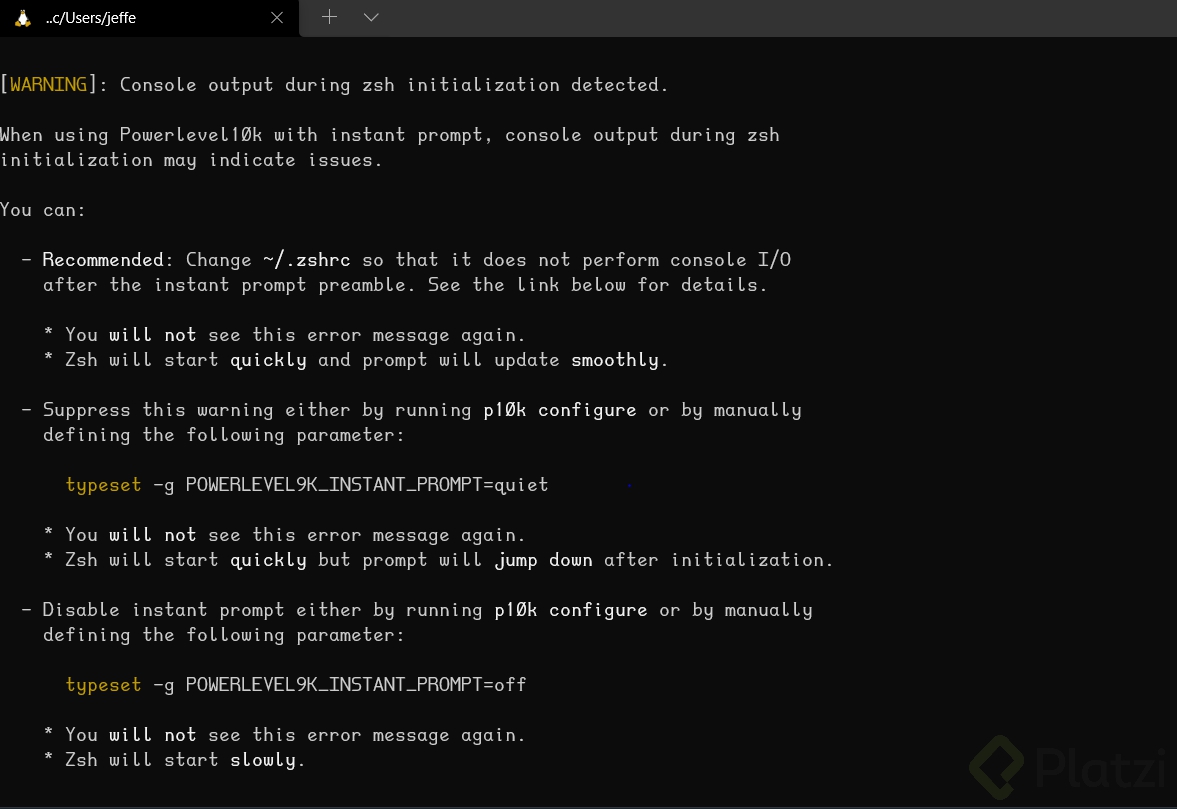Click the bold word smoothly
The height and width of the screenshot is (809, 1177).
(615, 360)
